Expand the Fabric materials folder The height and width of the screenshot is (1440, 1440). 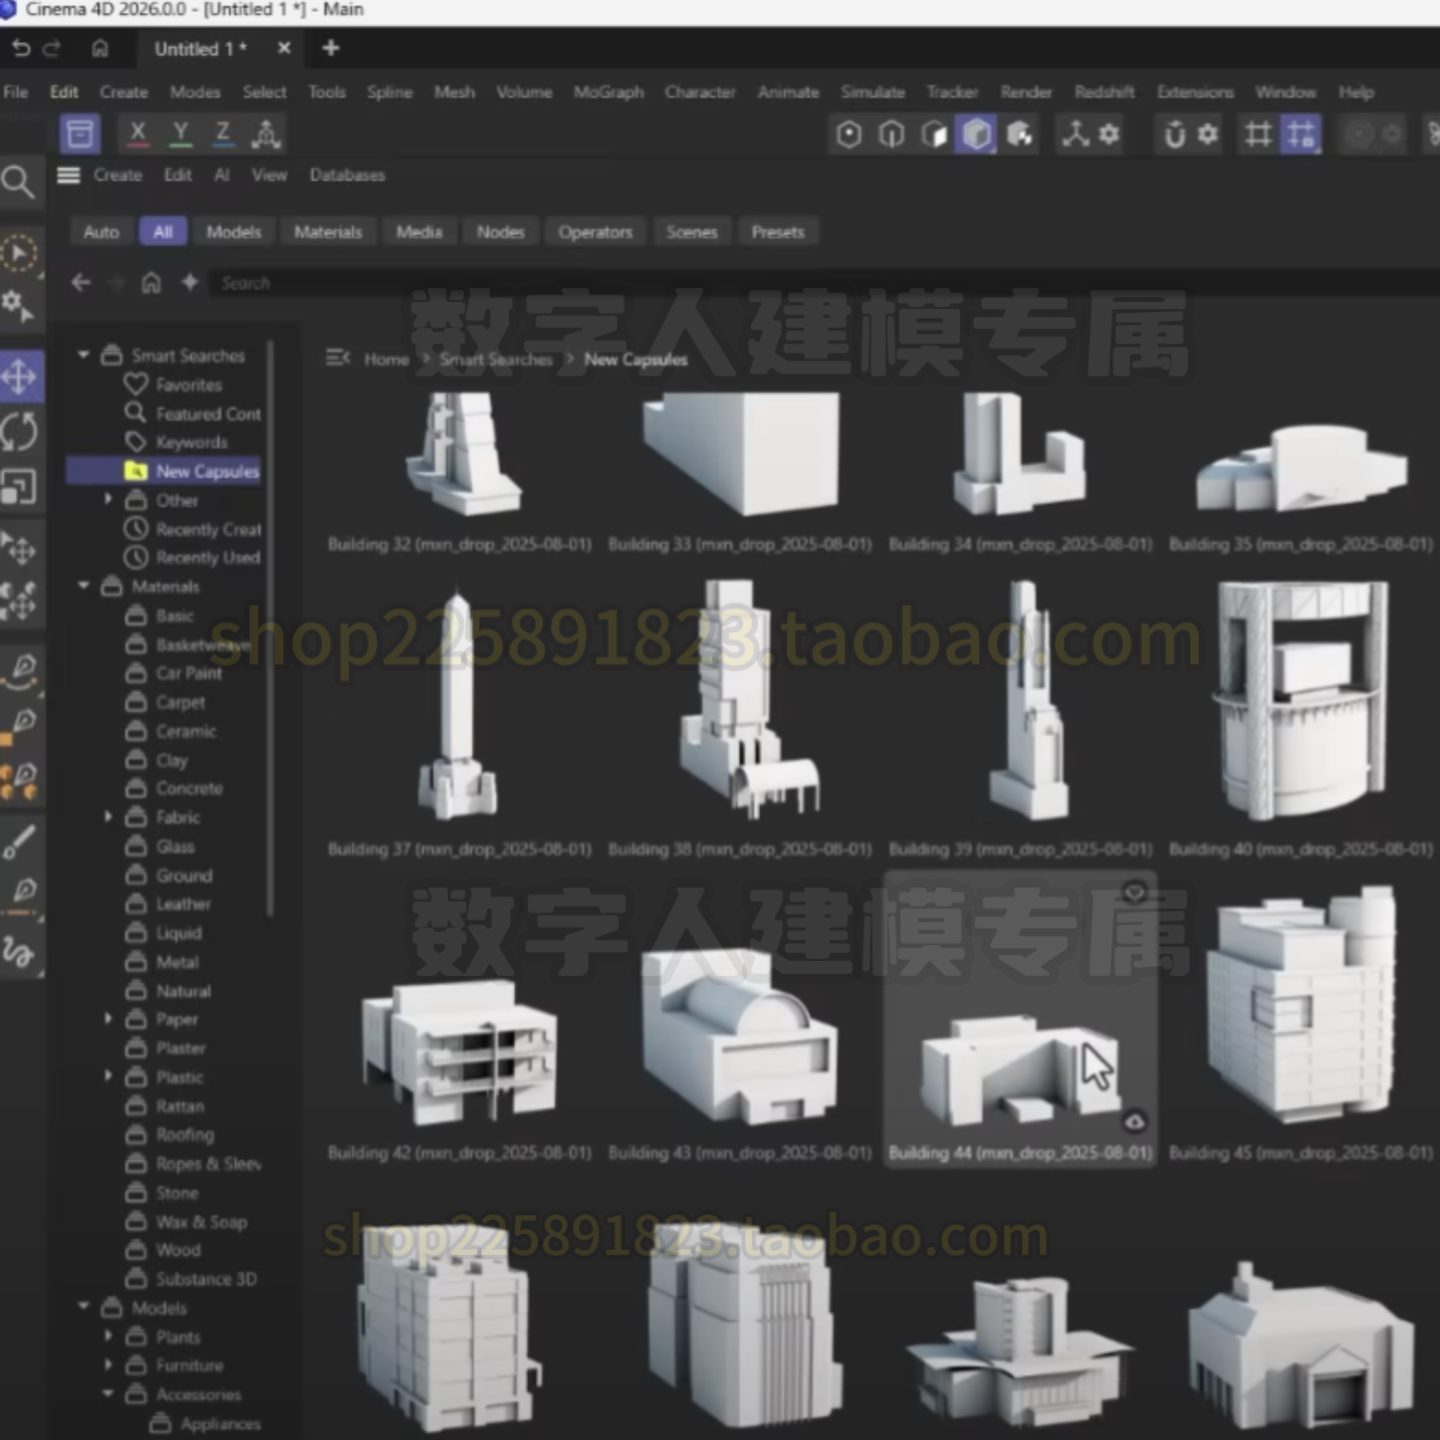coord(108,817)
